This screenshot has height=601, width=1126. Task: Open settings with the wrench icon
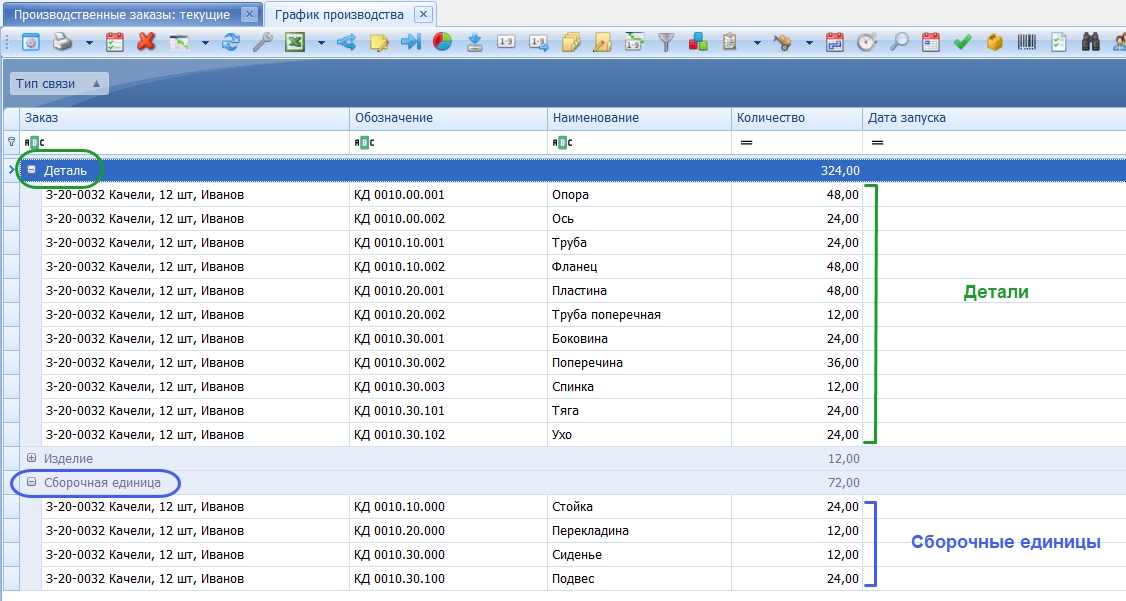(x=262, y=42)
